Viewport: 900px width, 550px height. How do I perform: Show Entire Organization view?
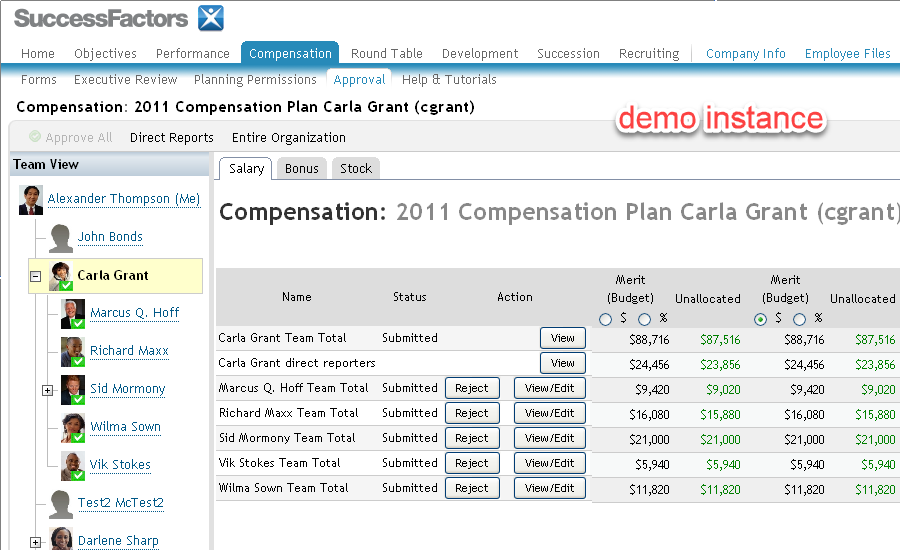(x=289, y=137)
